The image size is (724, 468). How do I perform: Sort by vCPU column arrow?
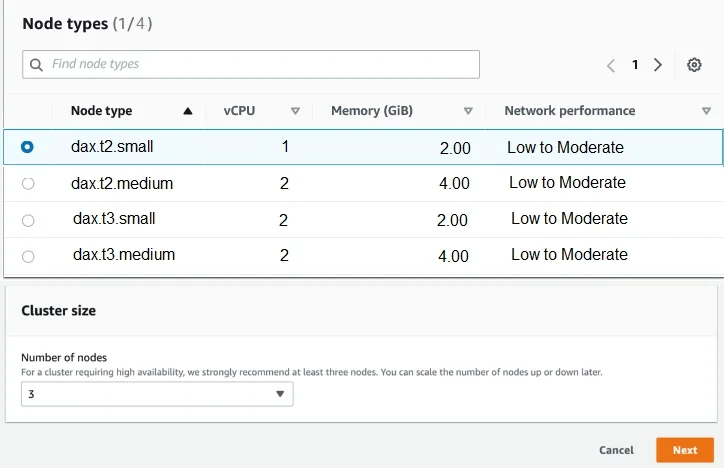296,111
